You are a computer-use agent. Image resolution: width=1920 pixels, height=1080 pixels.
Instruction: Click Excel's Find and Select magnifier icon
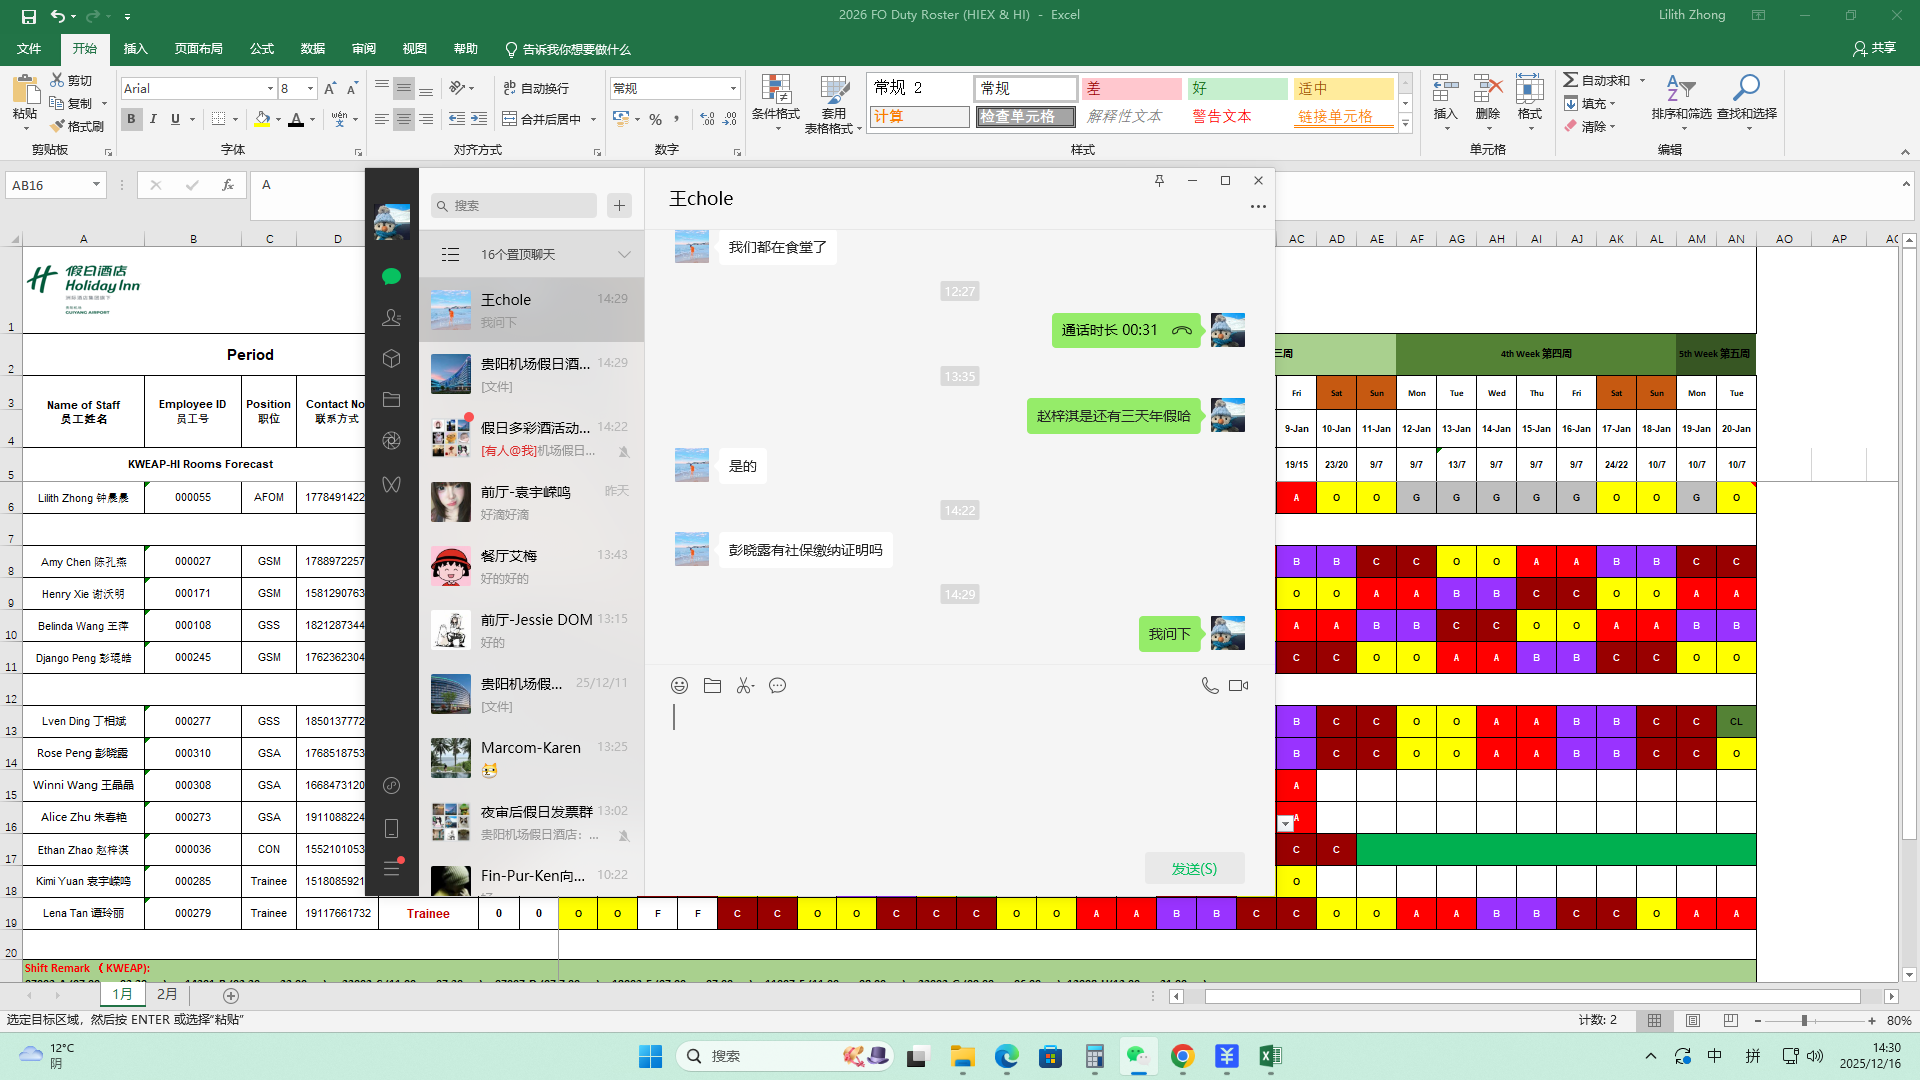(x=1746, y=90)
